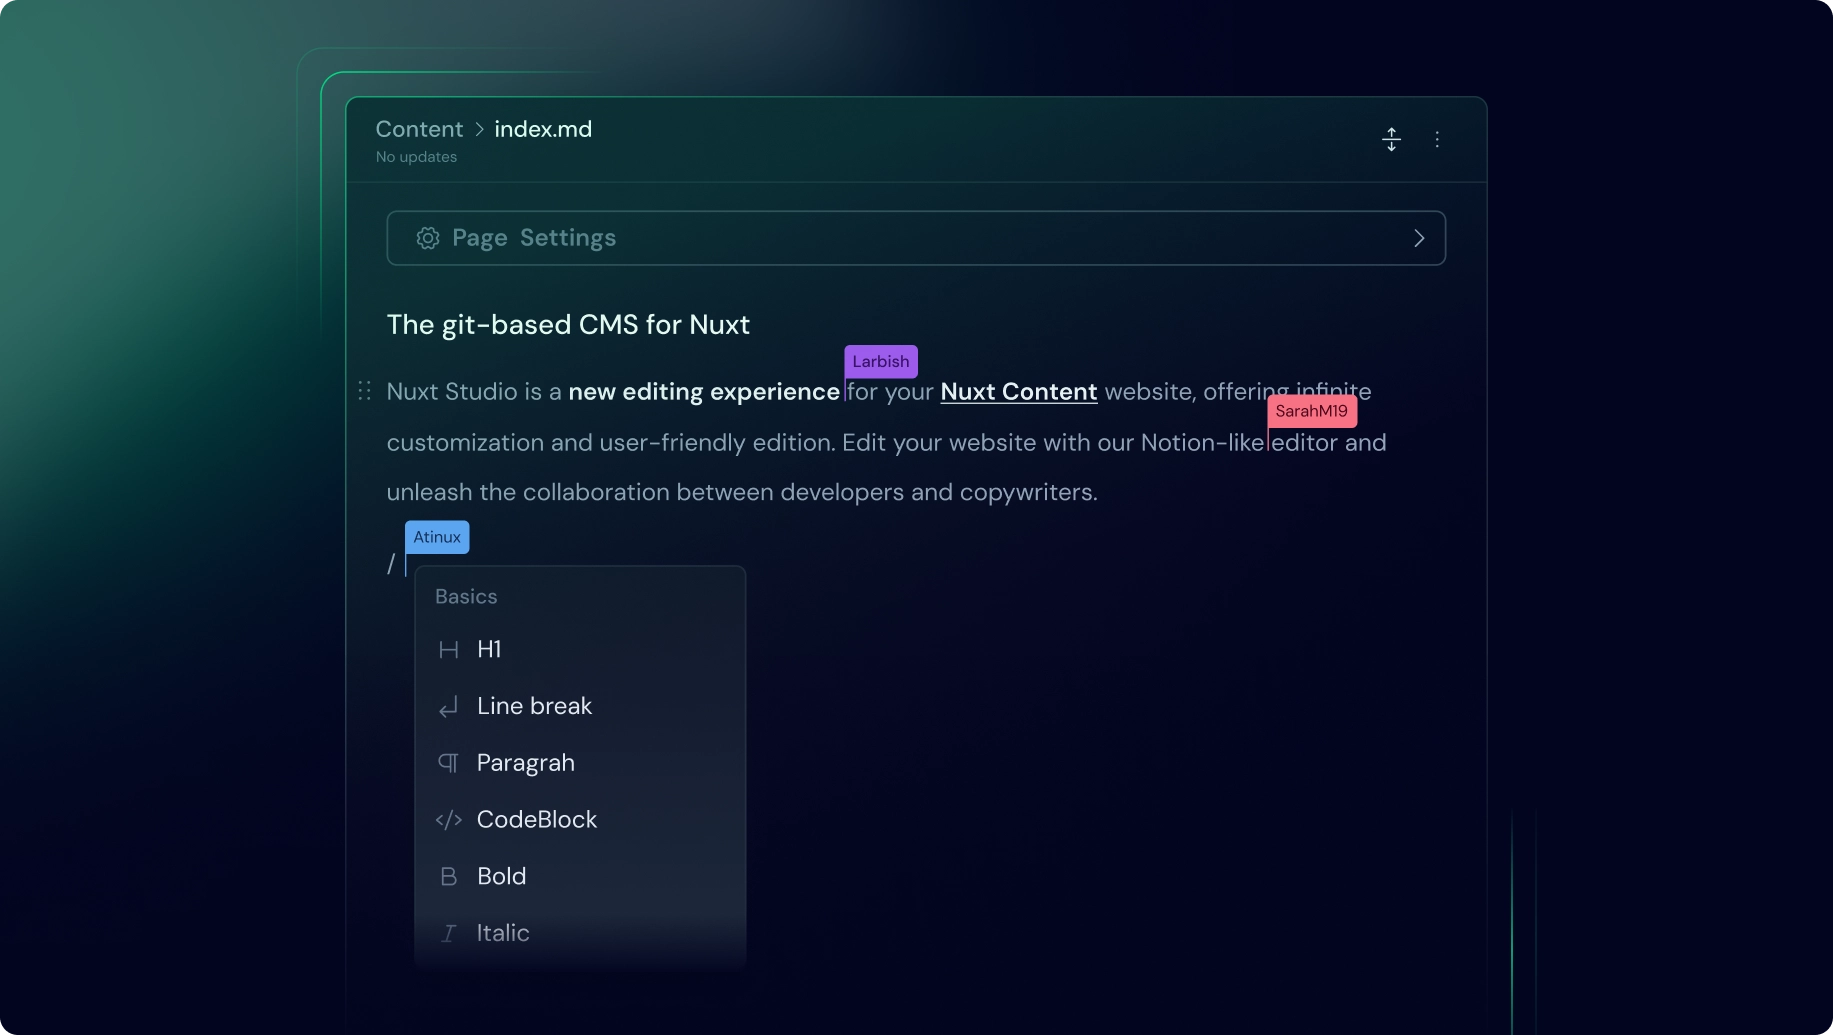This screenshot has width=1833, height=1035.
Task: Click the Line break return-arrow icon
Action: [x=448, y=706]
